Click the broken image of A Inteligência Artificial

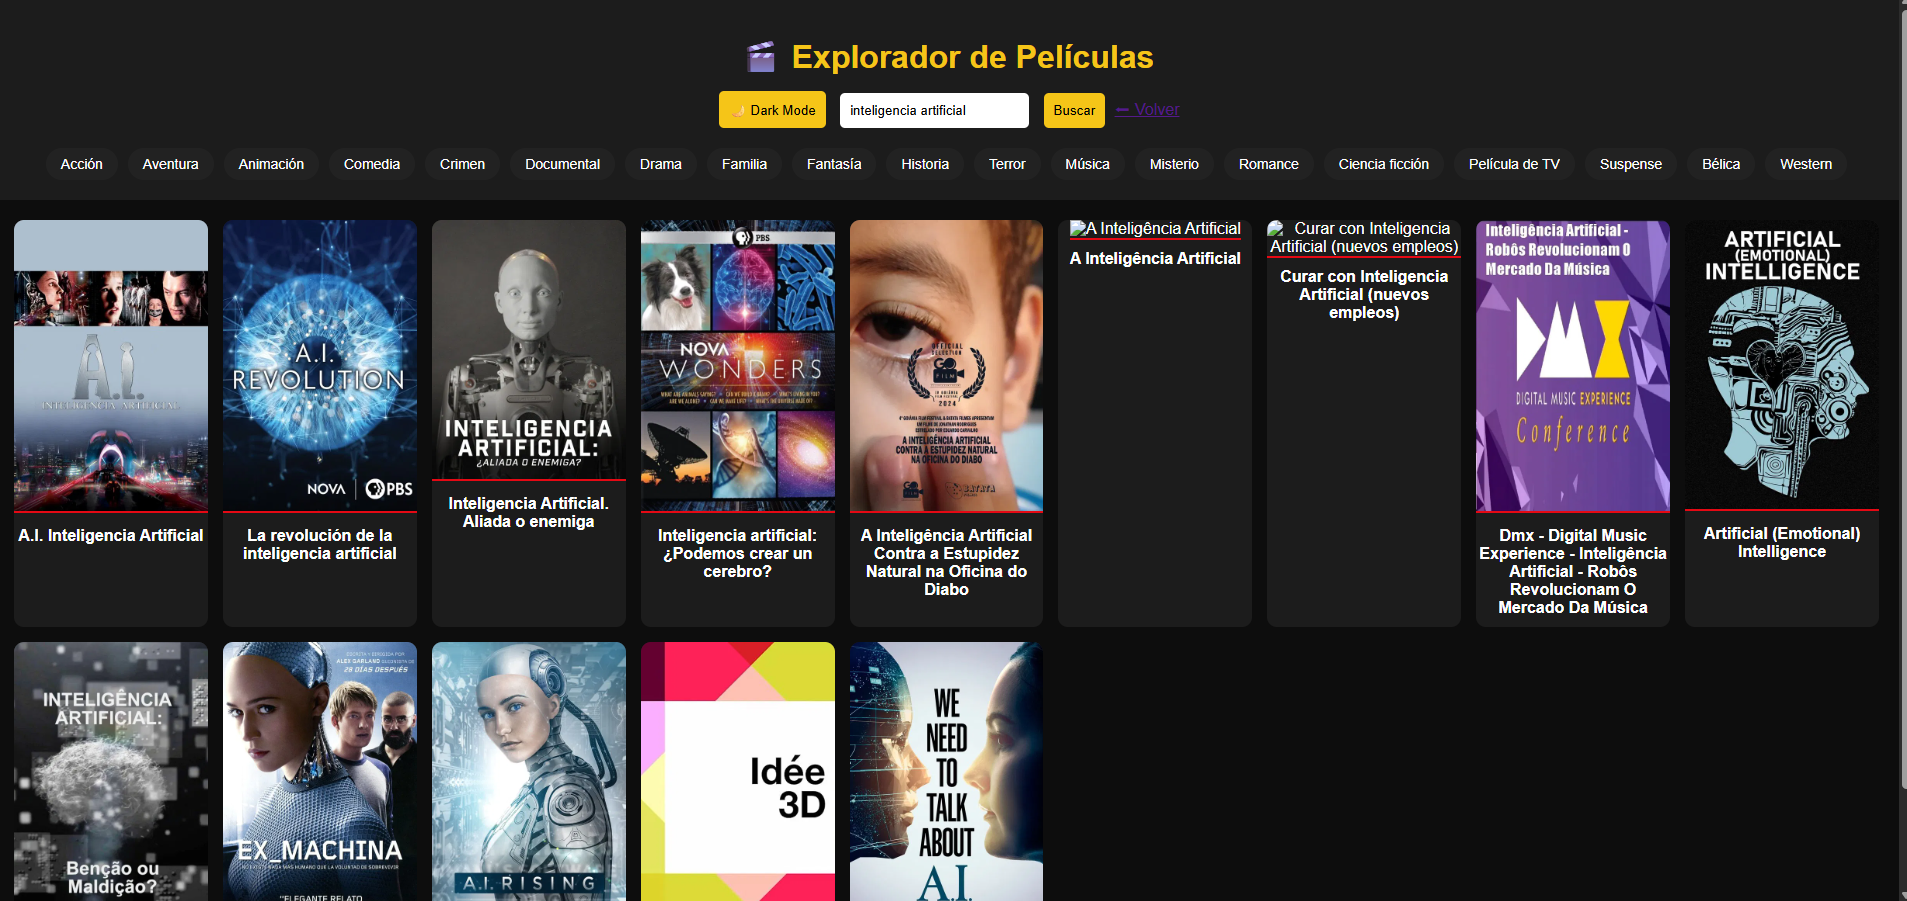point(1155,229)
